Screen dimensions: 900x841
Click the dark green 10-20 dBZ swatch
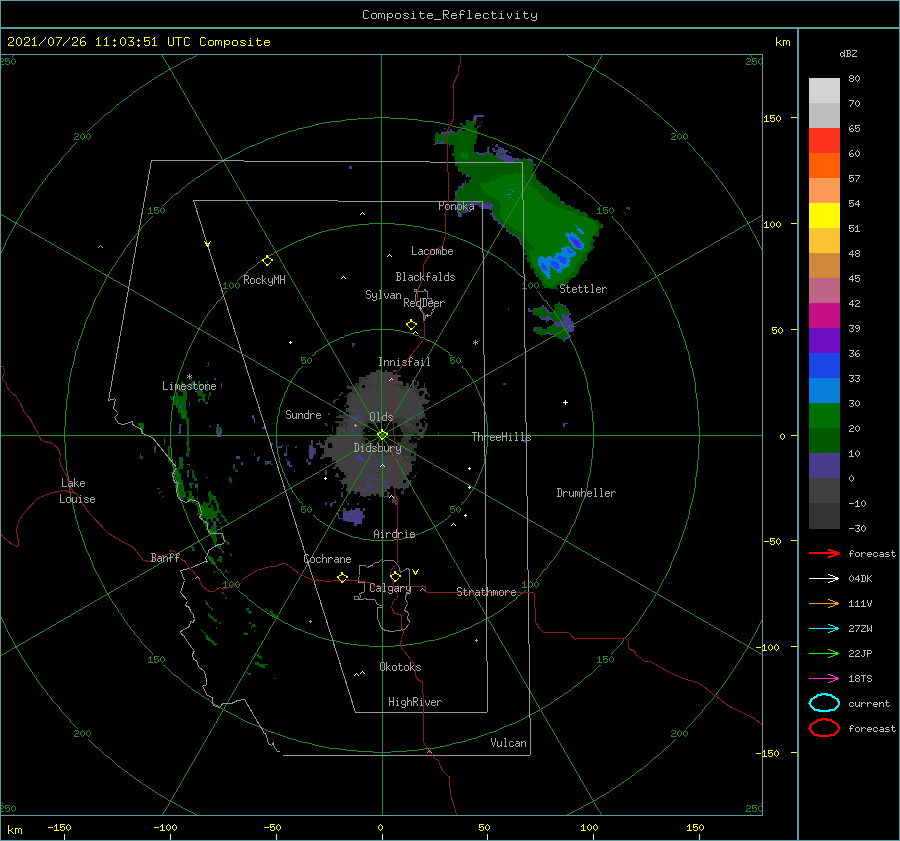[x=824, y=440]
